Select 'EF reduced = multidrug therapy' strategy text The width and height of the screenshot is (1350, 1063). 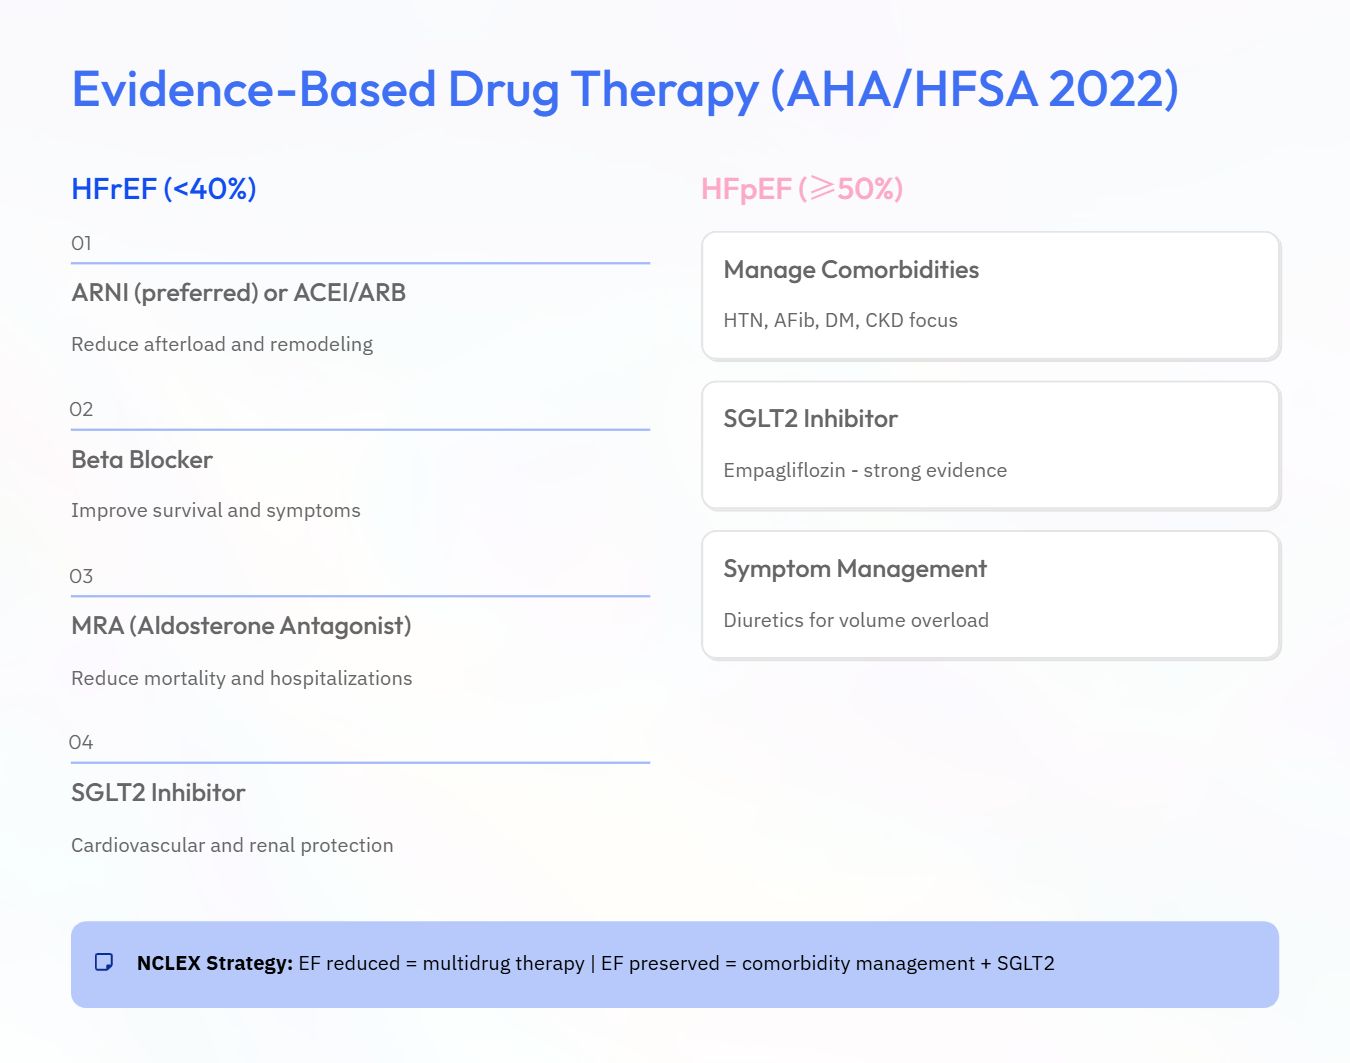click(x=441, y=963)
